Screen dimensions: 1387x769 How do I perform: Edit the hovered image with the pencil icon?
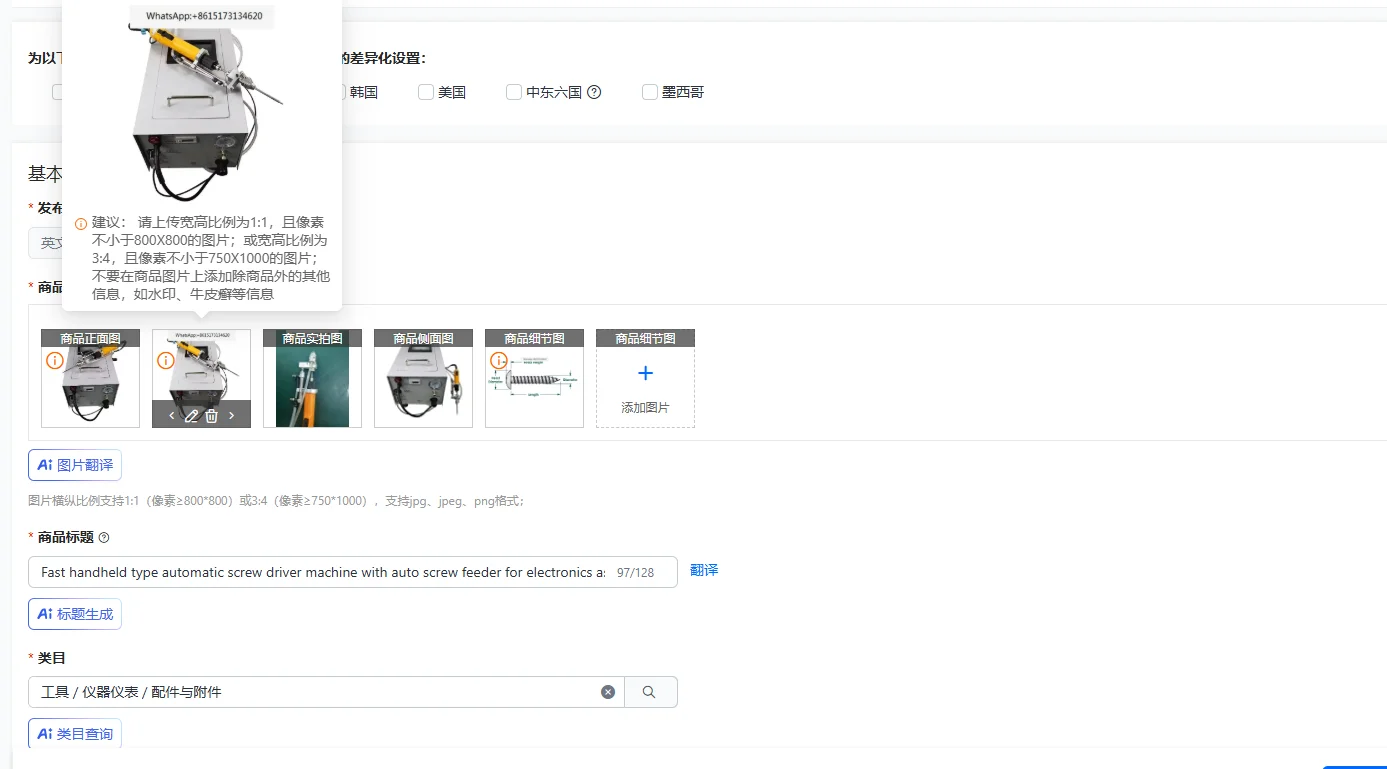[x=192, y=415]
